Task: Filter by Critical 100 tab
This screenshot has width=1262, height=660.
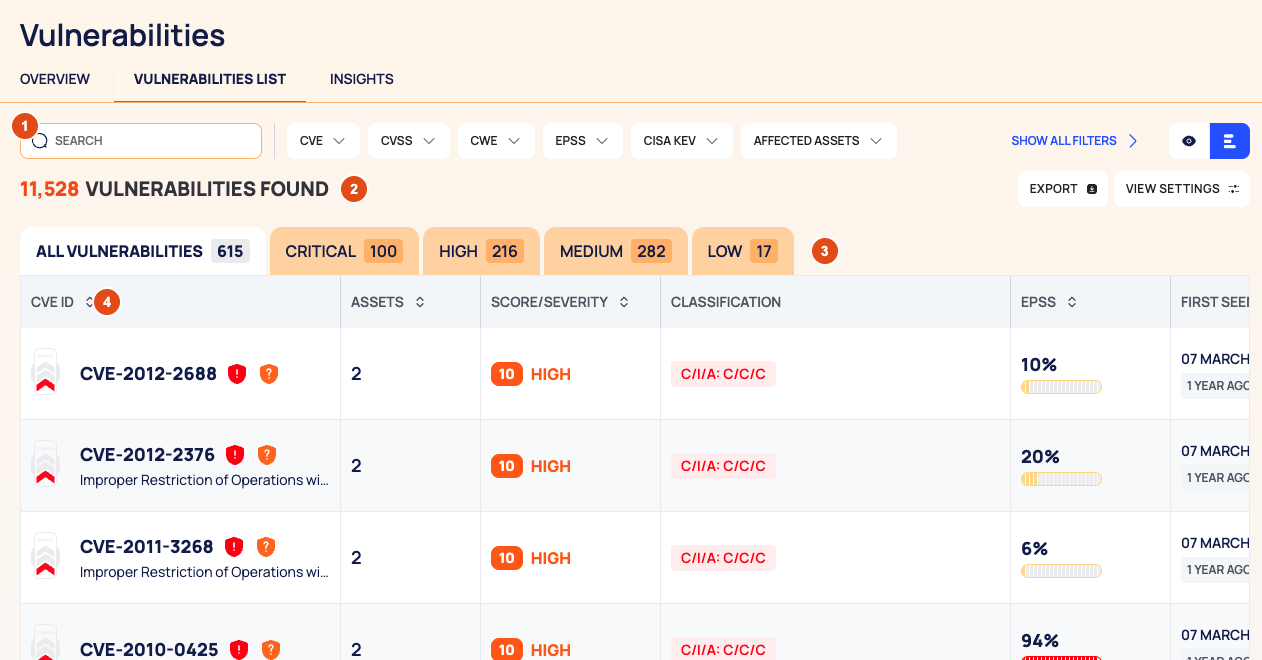Action: pyautogui.click(x=344, y=252)
